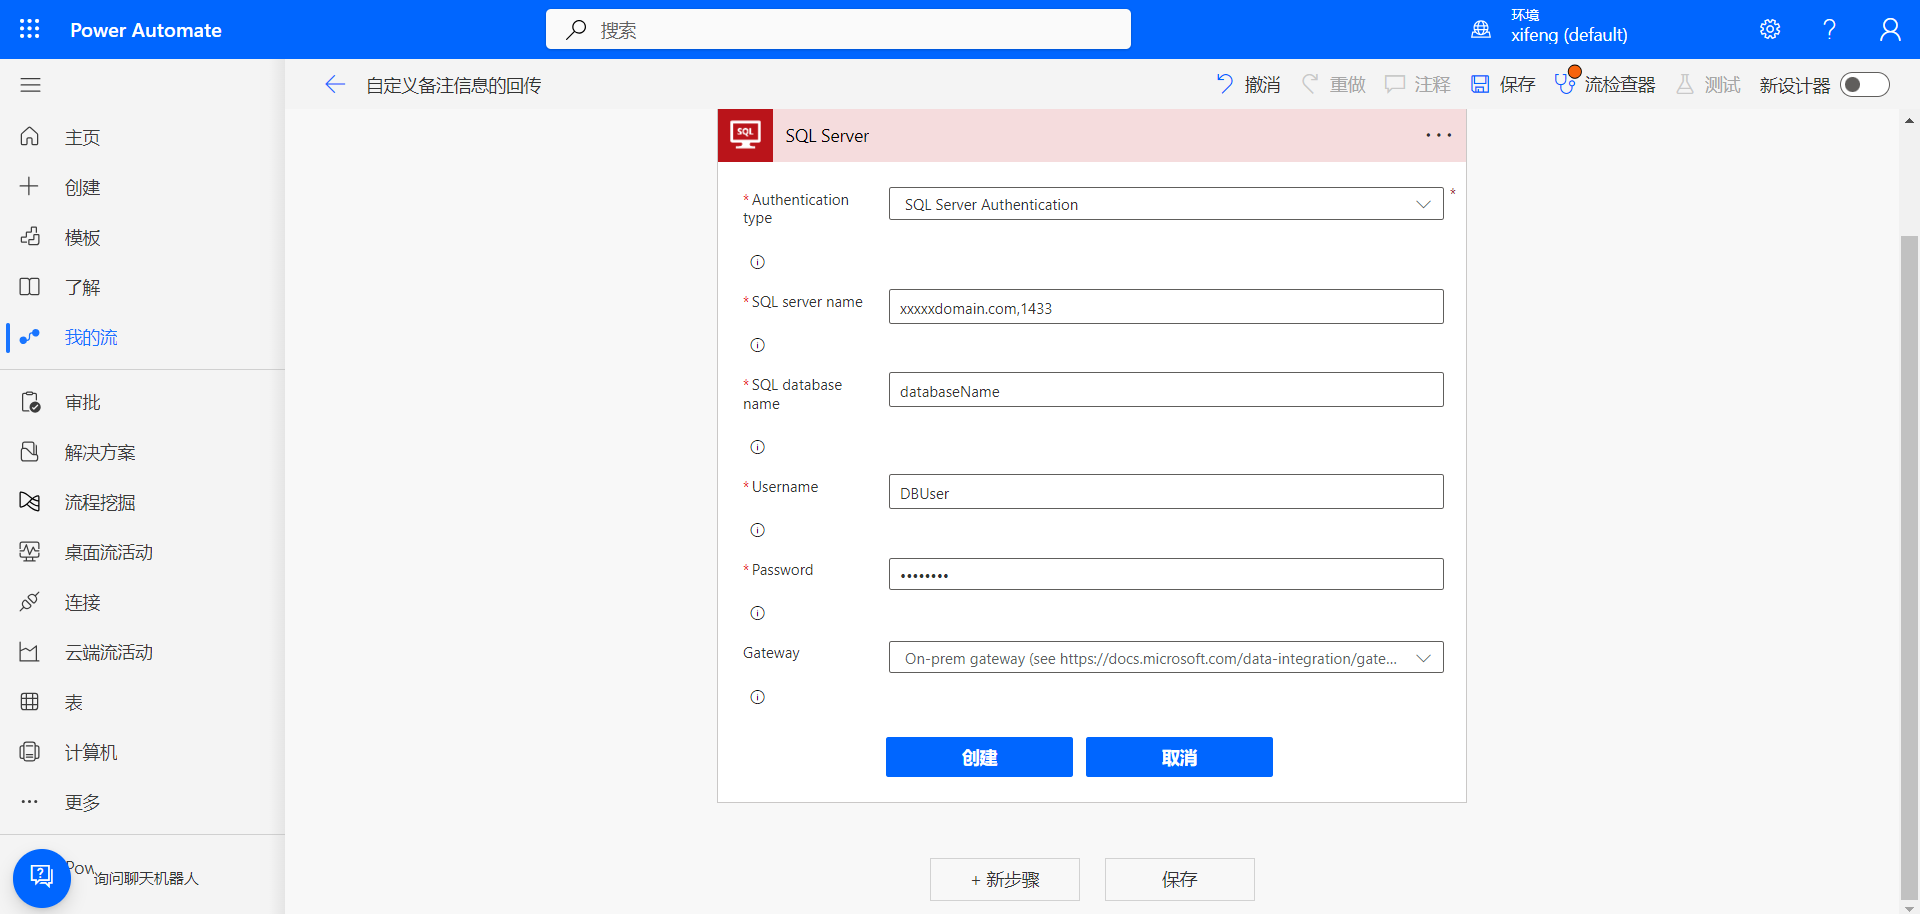This screenshot has height=914, width=1920.
Task: Click 注释 comments in toolbar
Action: (x=1418, y=85)
